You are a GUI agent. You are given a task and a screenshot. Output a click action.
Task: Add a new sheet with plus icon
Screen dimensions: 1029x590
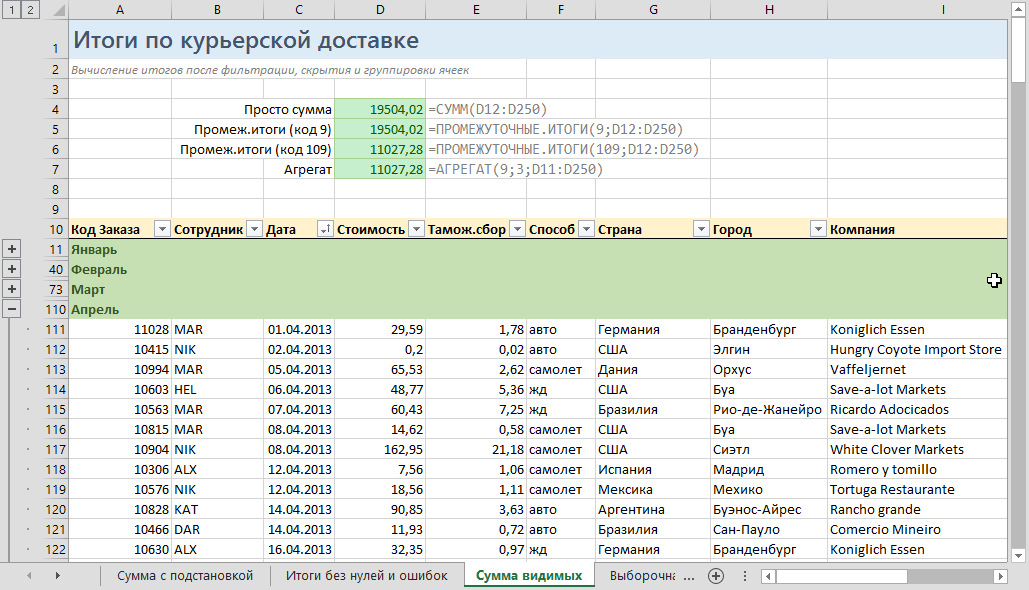[x=716, y=576]
